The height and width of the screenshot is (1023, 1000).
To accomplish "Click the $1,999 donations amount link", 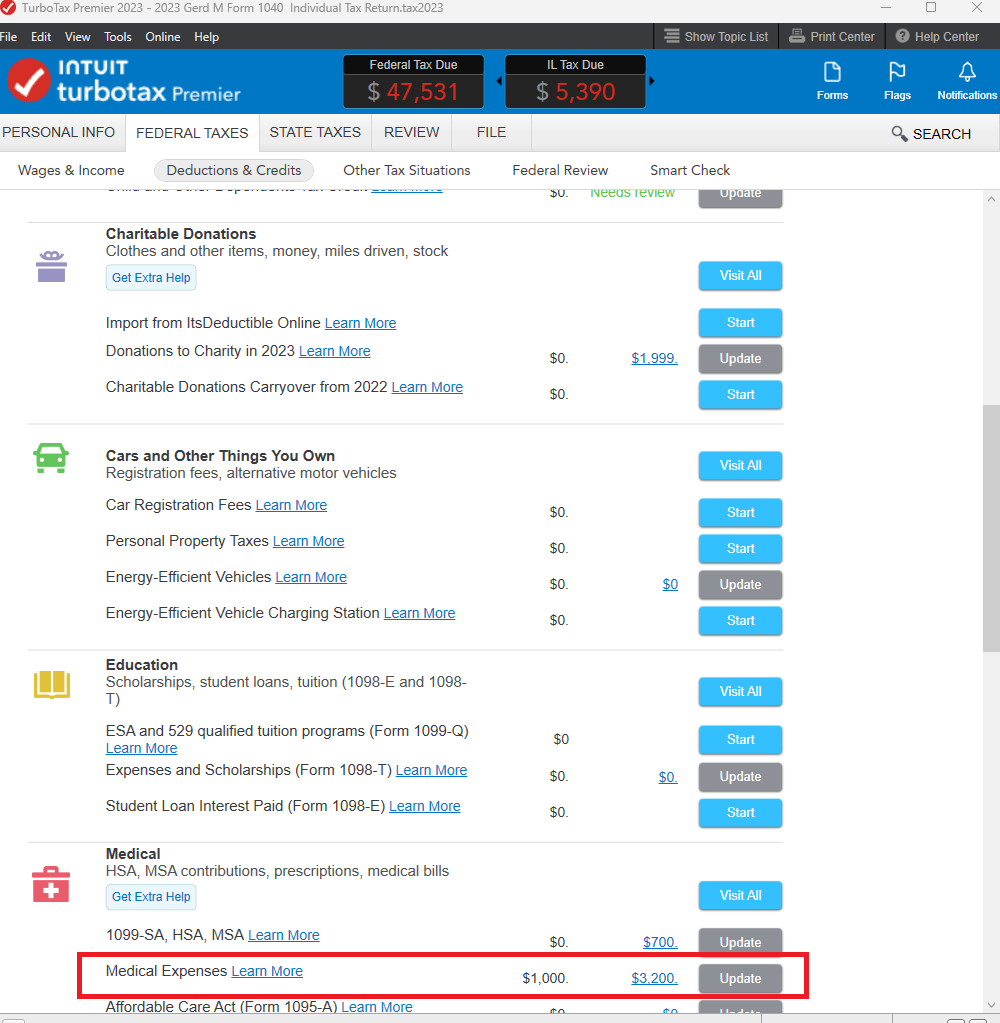I will [x=654, y=358].
